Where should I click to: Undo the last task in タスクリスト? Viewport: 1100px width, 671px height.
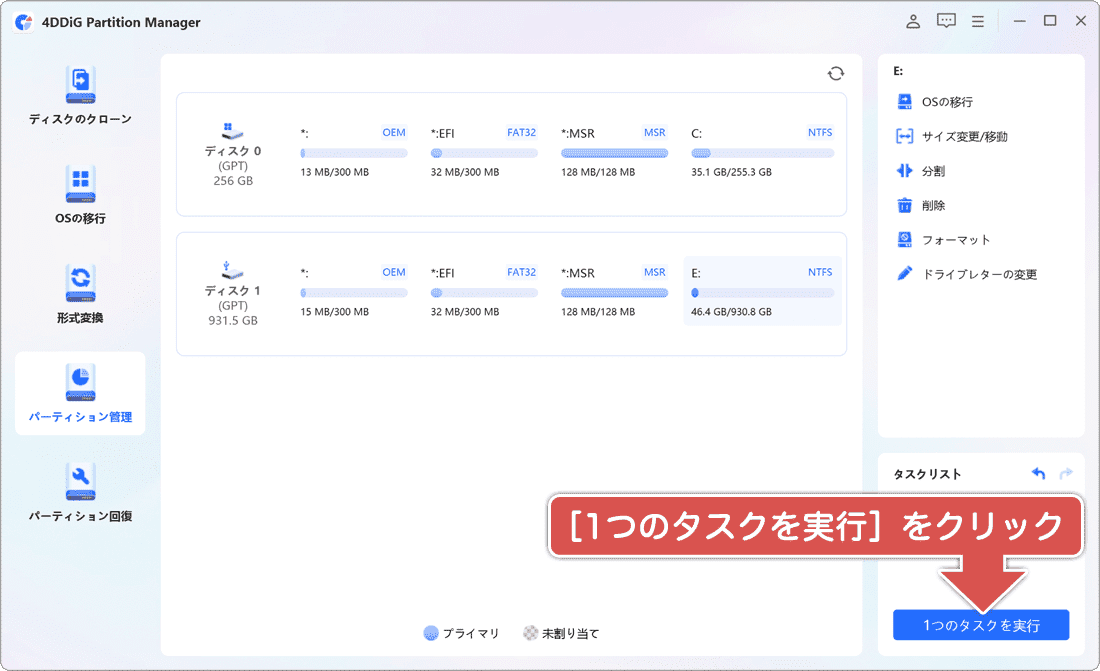[1038, 473]
